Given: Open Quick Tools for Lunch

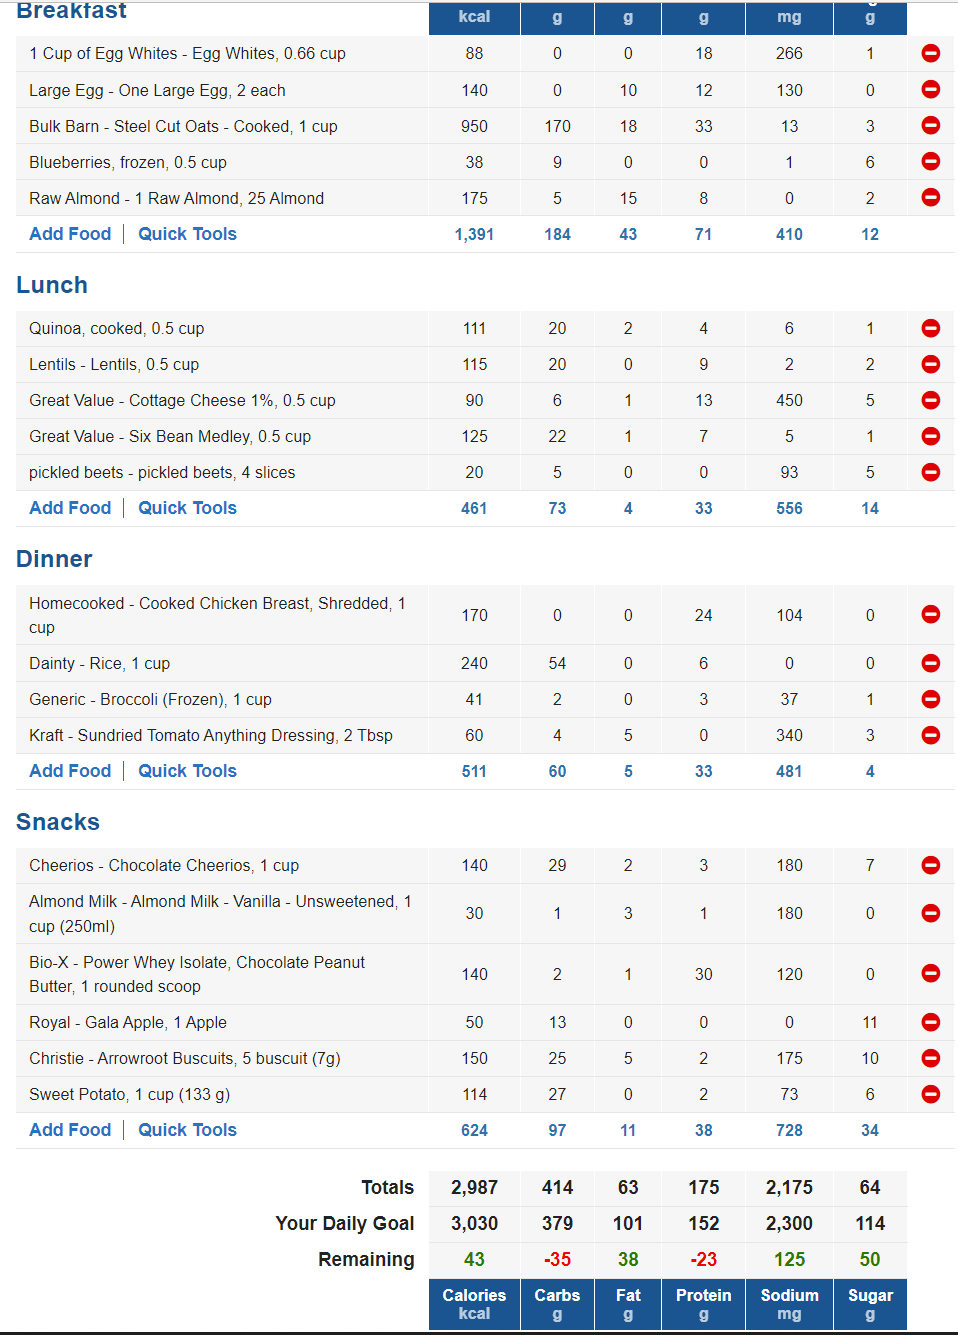Looking at the screenshot, I should (187, 508).
